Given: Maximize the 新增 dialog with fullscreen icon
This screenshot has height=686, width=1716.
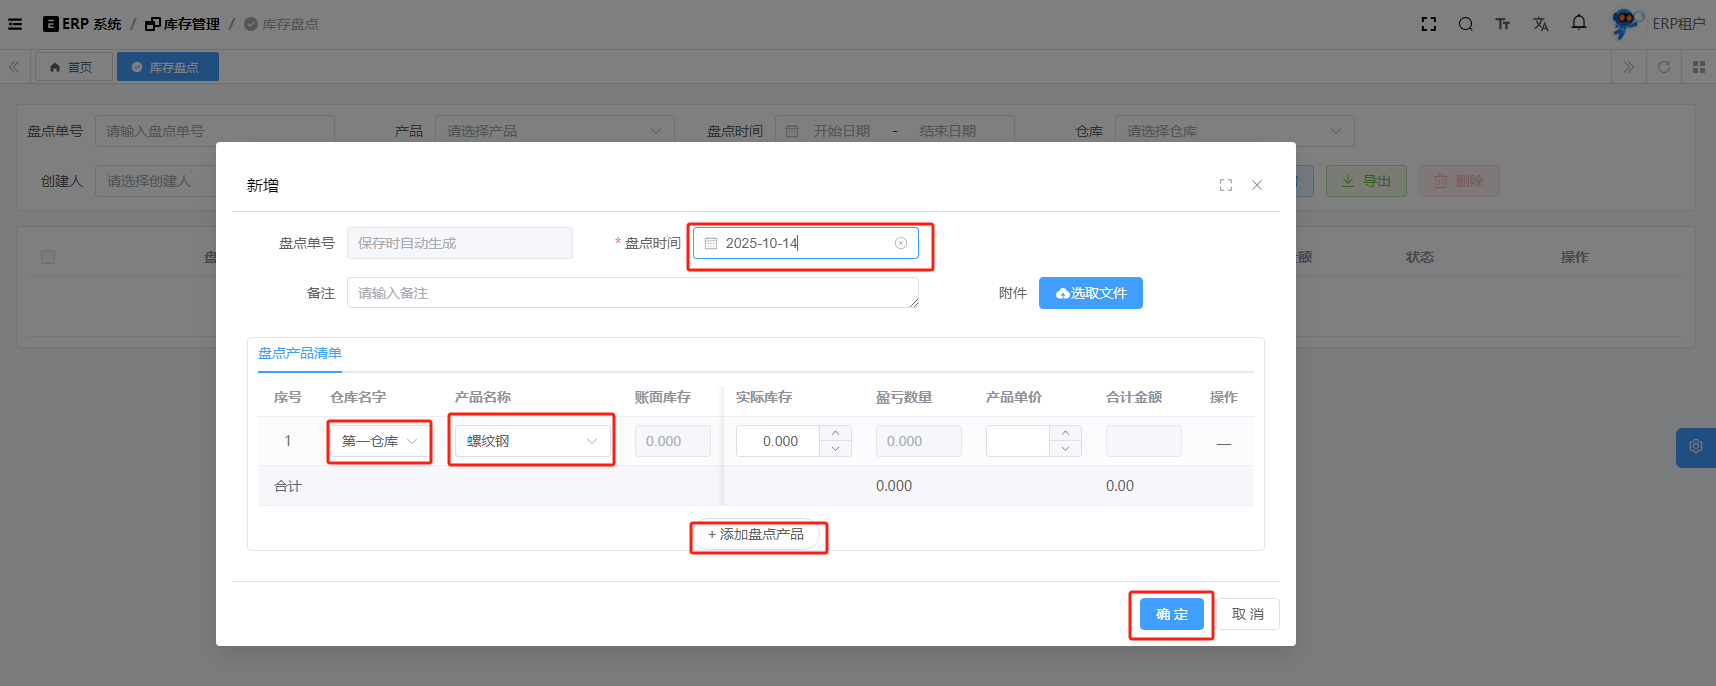Looking at the screenshot, I should [x=1226, y=185].
